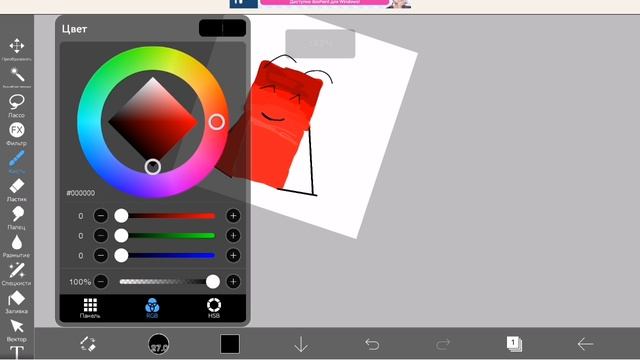
Task: Click the blue channel slider handle
Action: coord(121,256)
